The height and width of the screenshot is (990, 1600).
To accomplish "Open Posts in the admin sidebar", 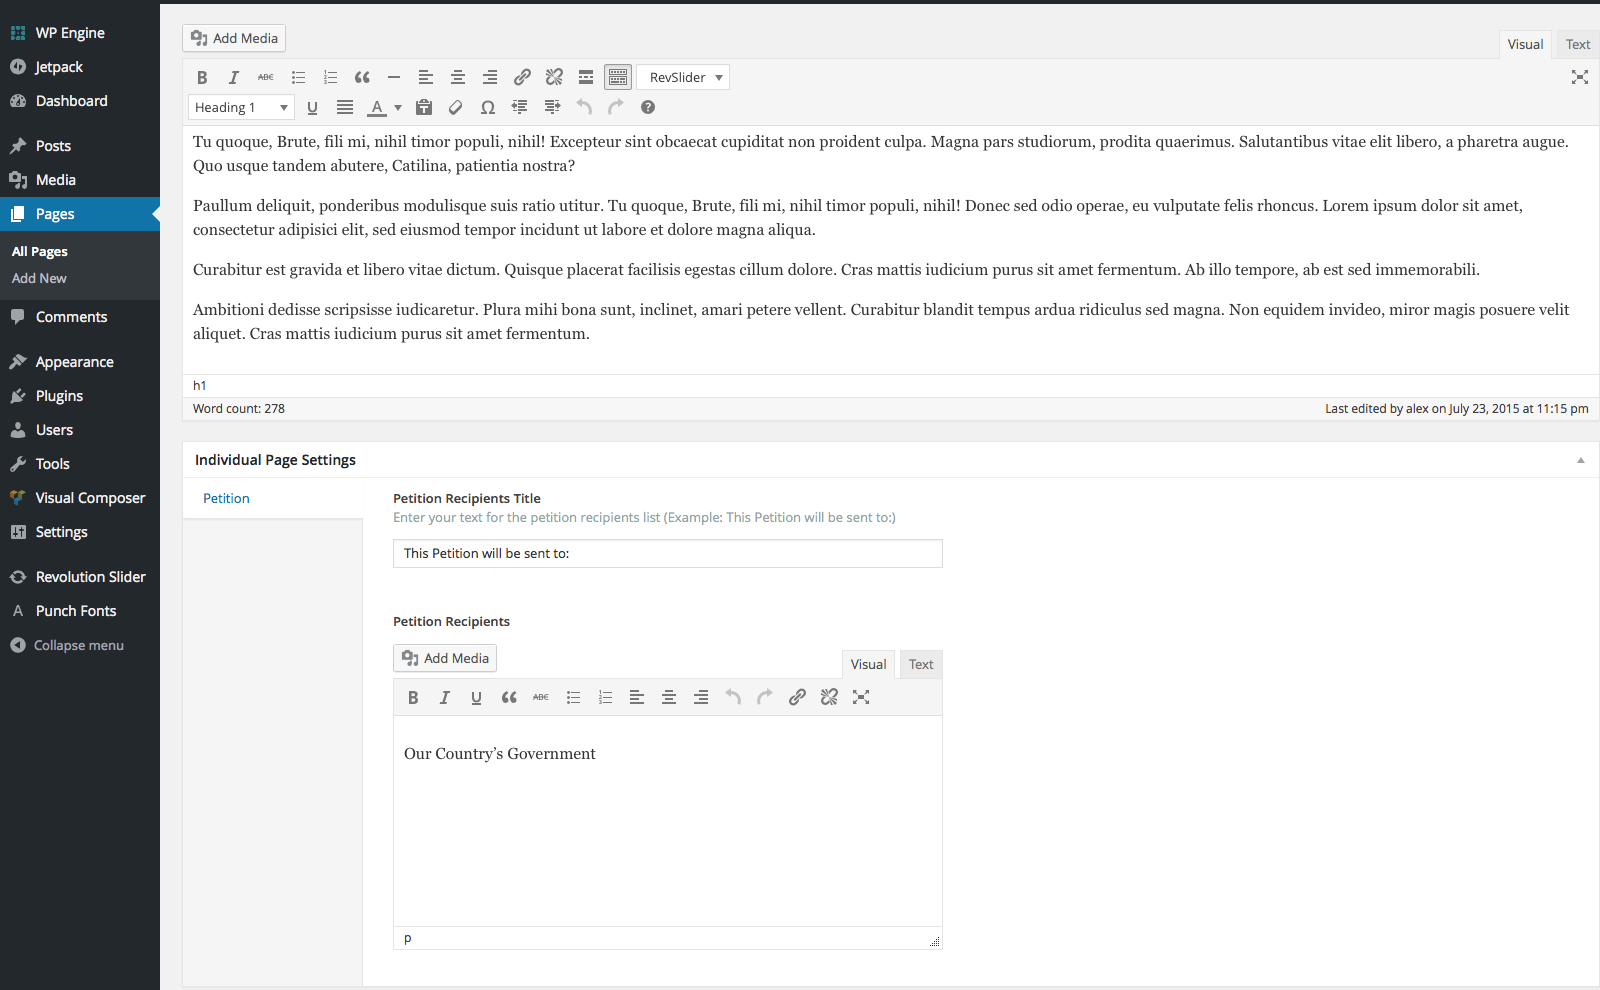I will (80, 146).
